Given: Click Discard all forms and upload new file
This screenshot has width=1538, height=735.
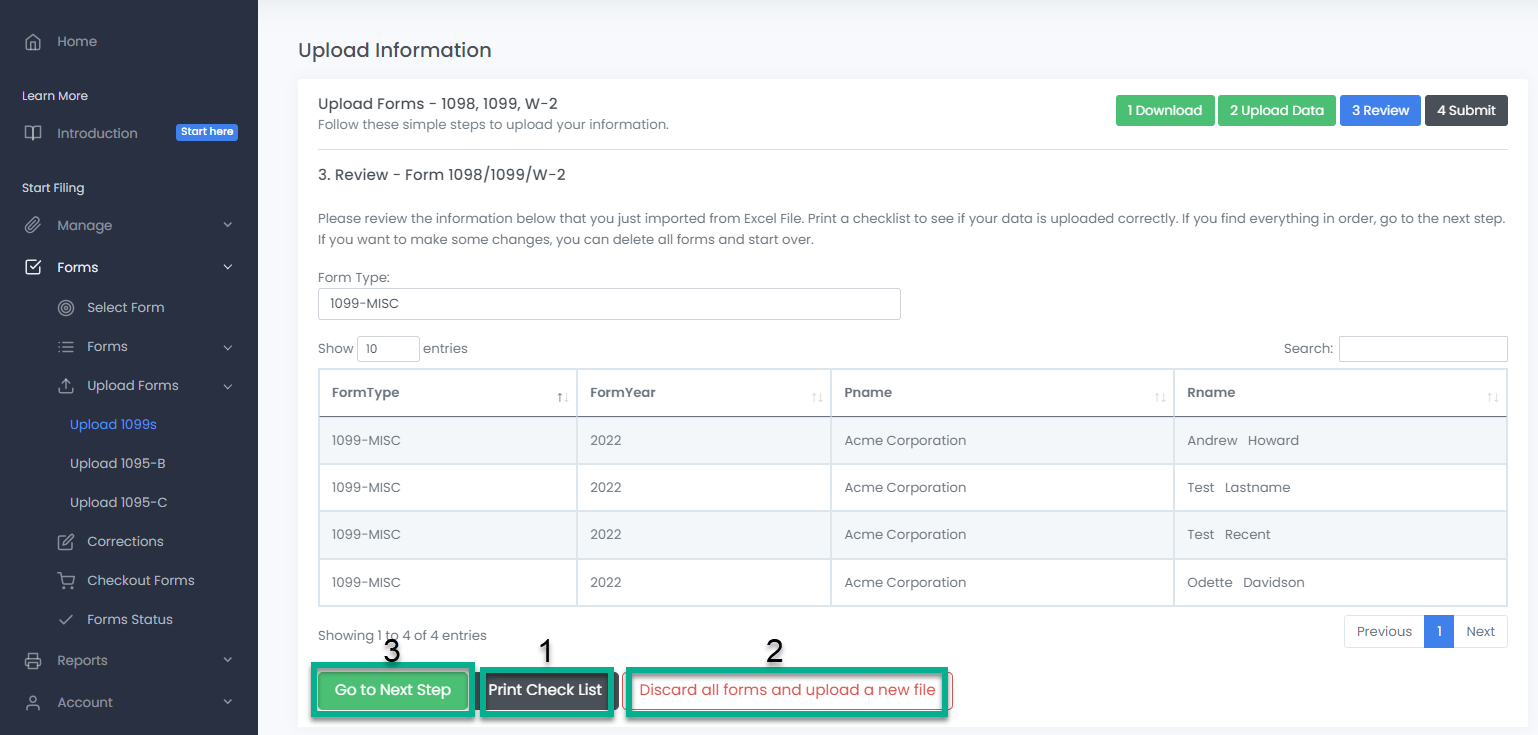Looking at the screenshot, I should coord(787,690).
